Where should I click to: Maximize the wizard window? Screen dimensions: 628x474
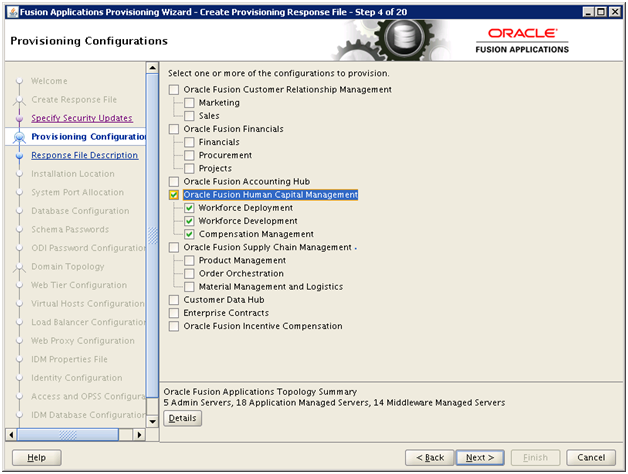click(x=601, y=12)
